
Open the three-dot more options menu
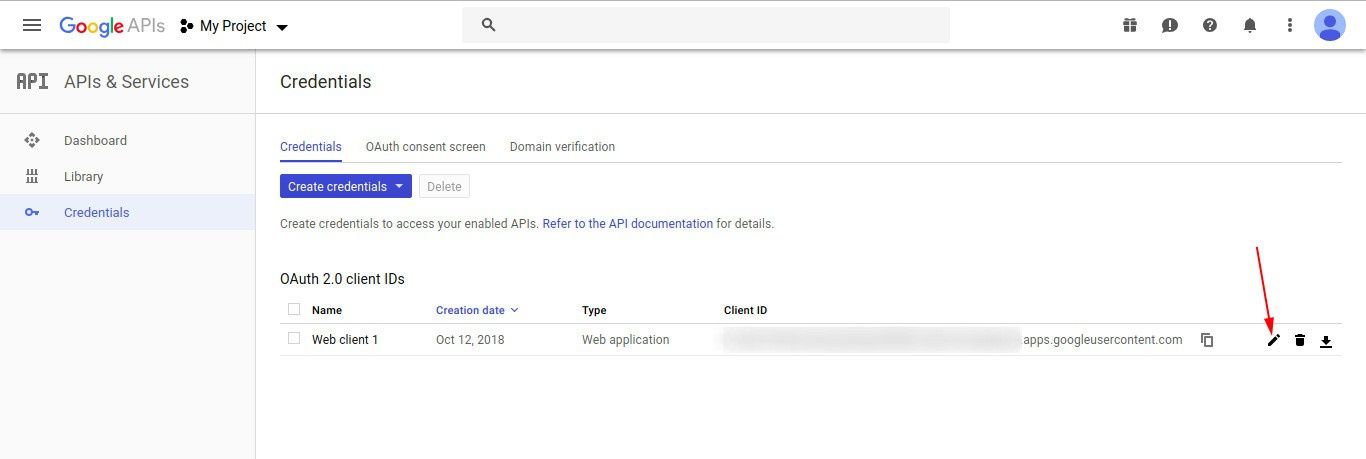[x=1290, y=25]
